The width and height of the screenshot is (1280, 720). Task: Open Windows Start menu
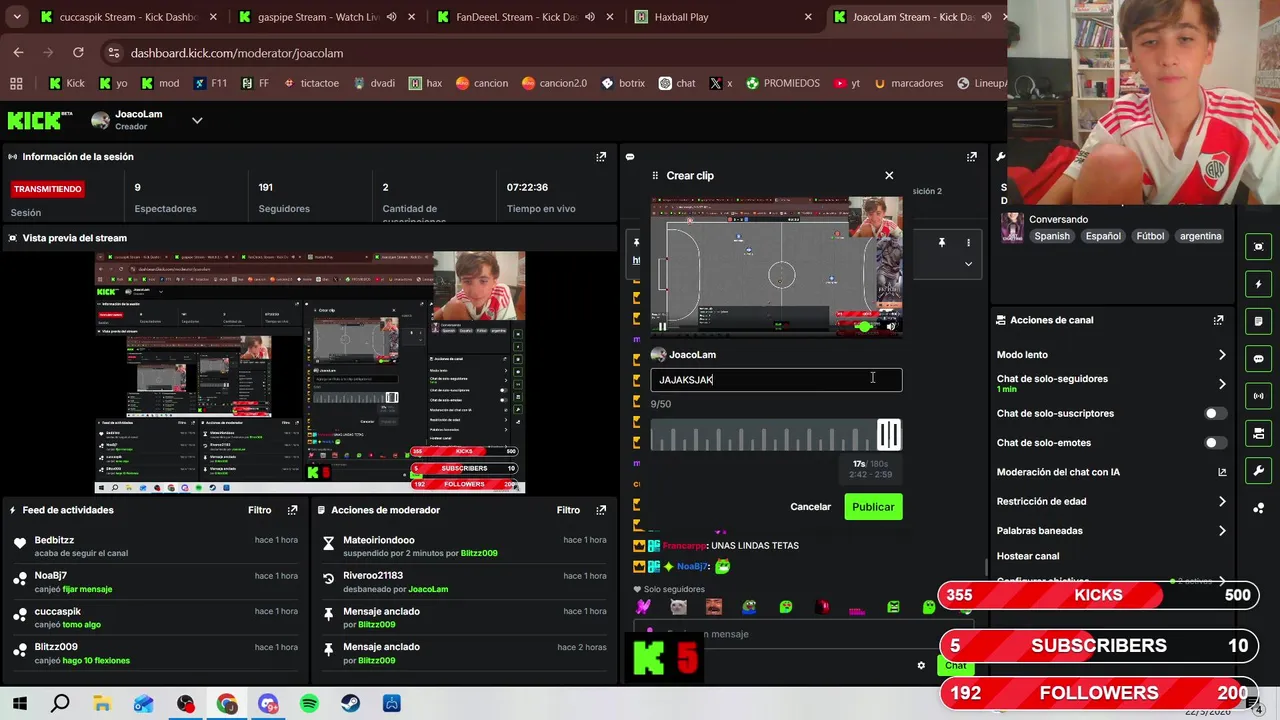[19, 704]
